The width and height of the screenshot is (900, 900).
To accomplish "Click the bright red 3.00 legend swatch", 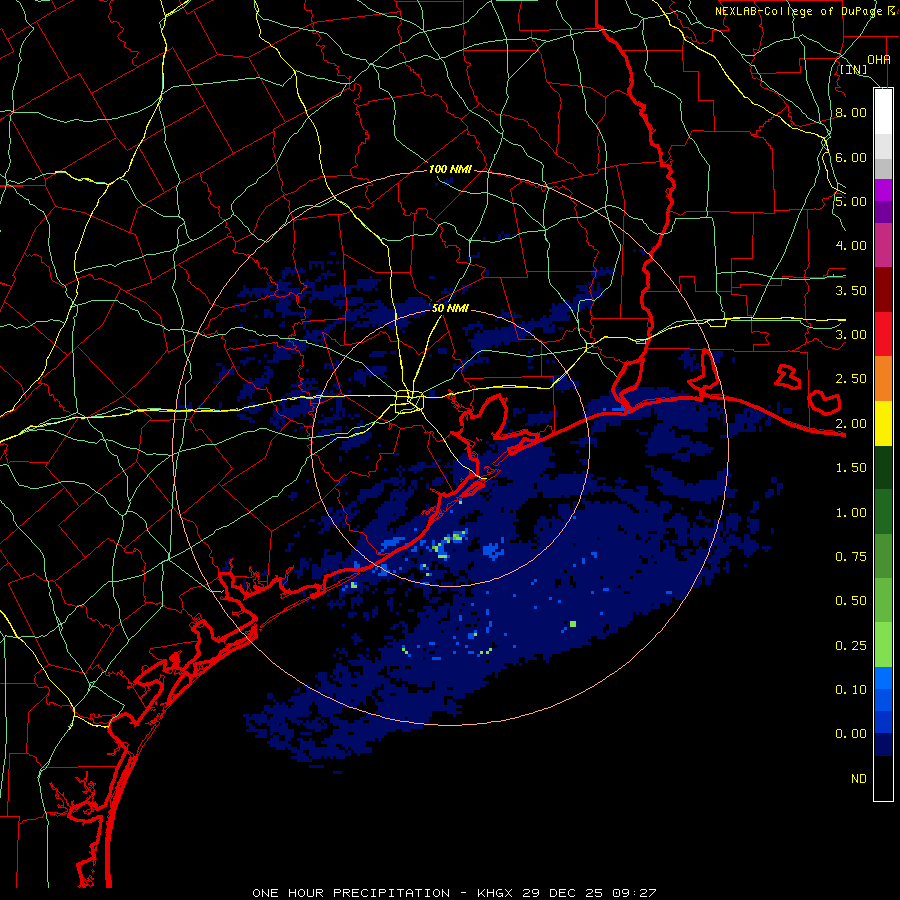I will coord(883,334).
